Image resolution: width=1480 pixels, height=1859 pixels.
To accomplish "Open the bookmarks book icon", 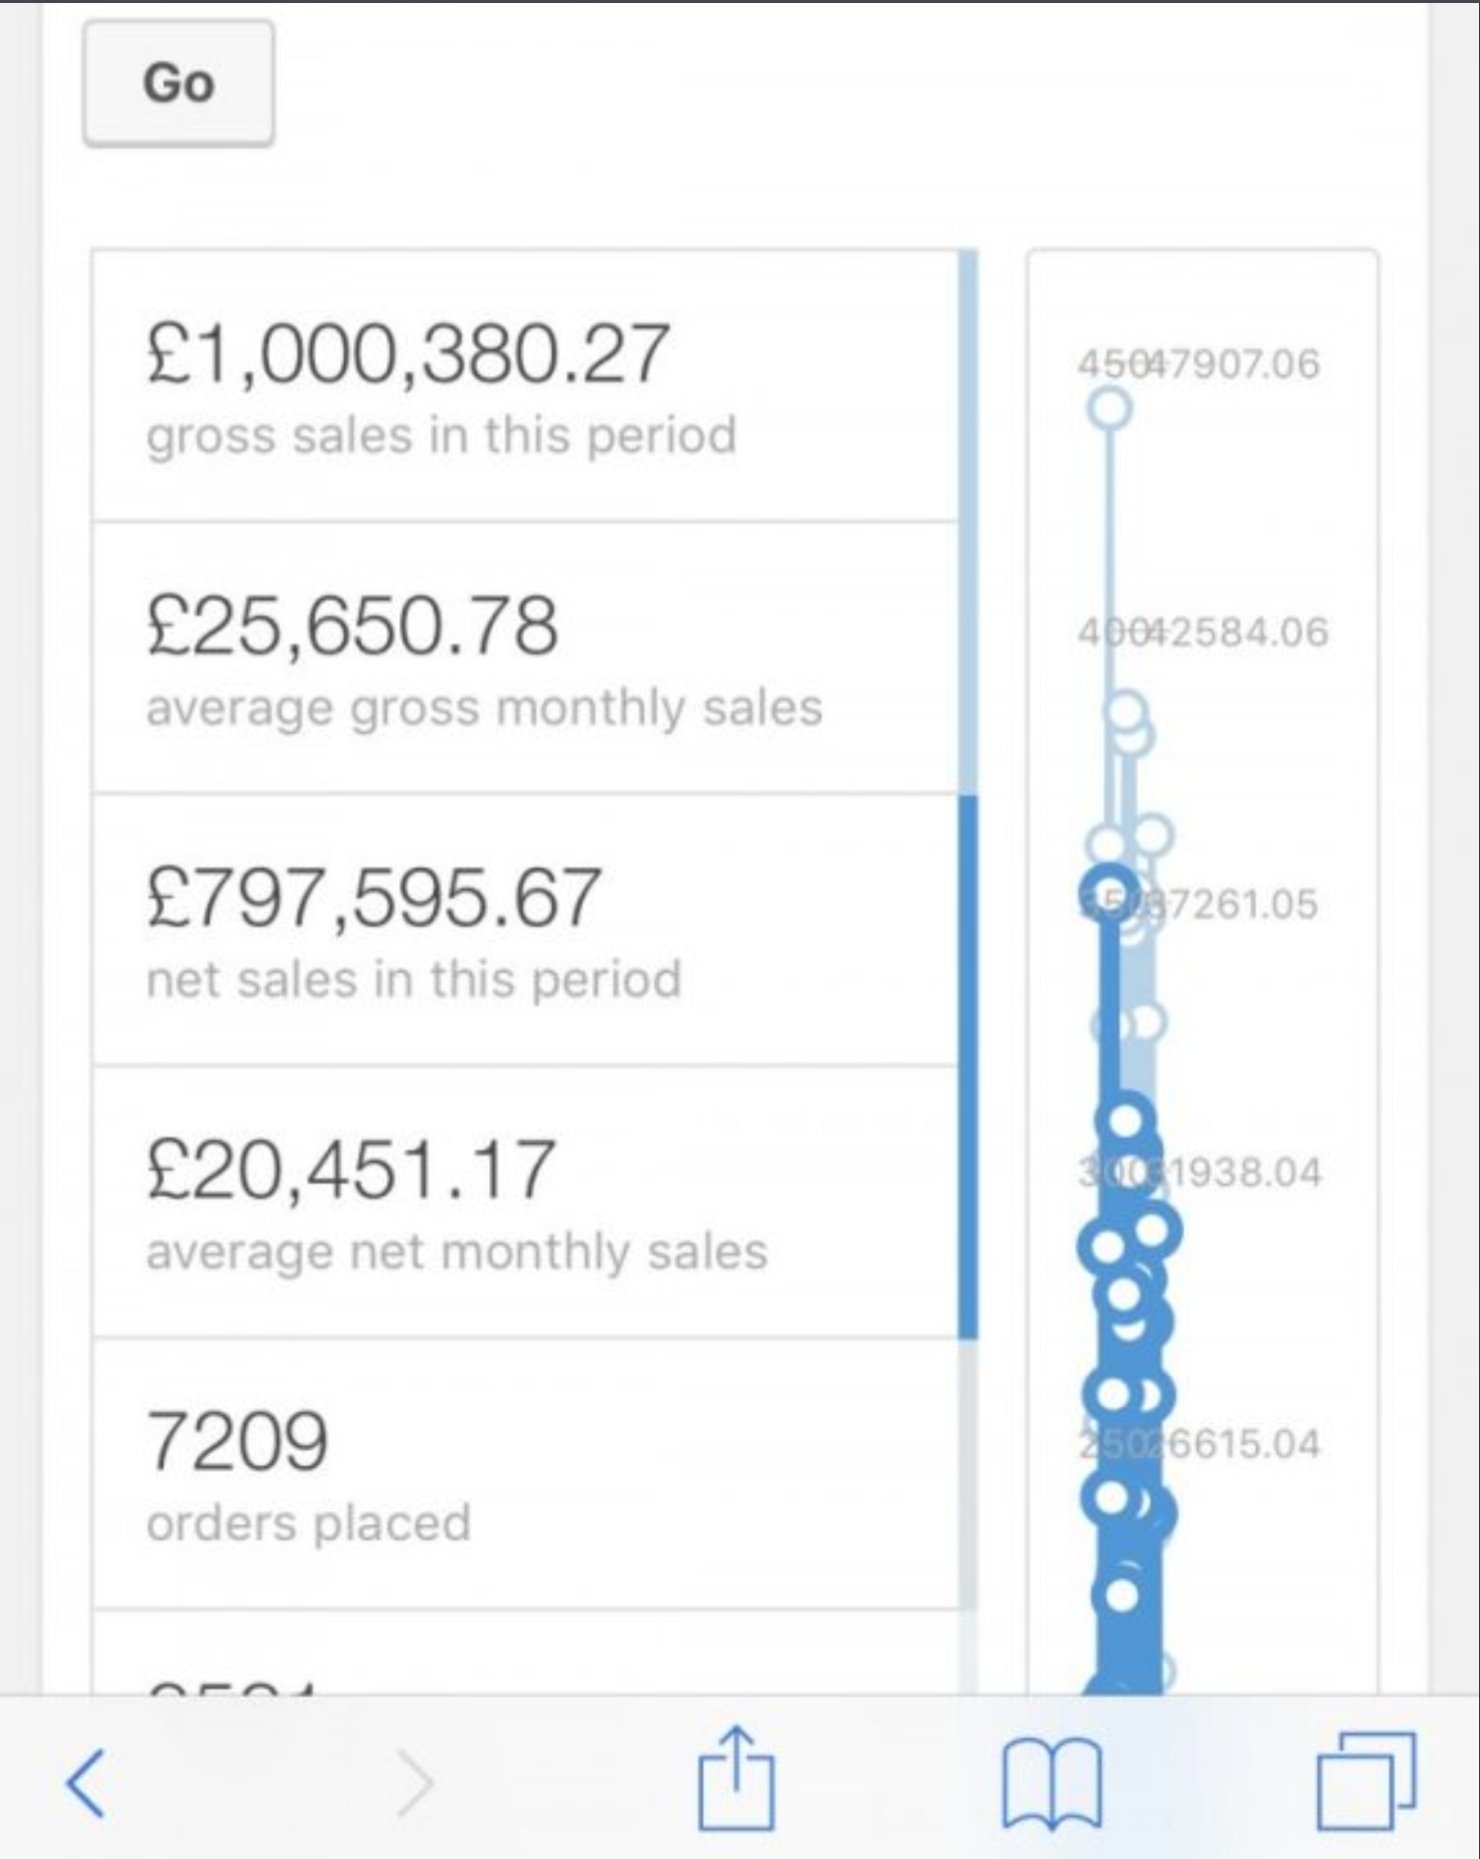I will (x=1051, y=1783).
